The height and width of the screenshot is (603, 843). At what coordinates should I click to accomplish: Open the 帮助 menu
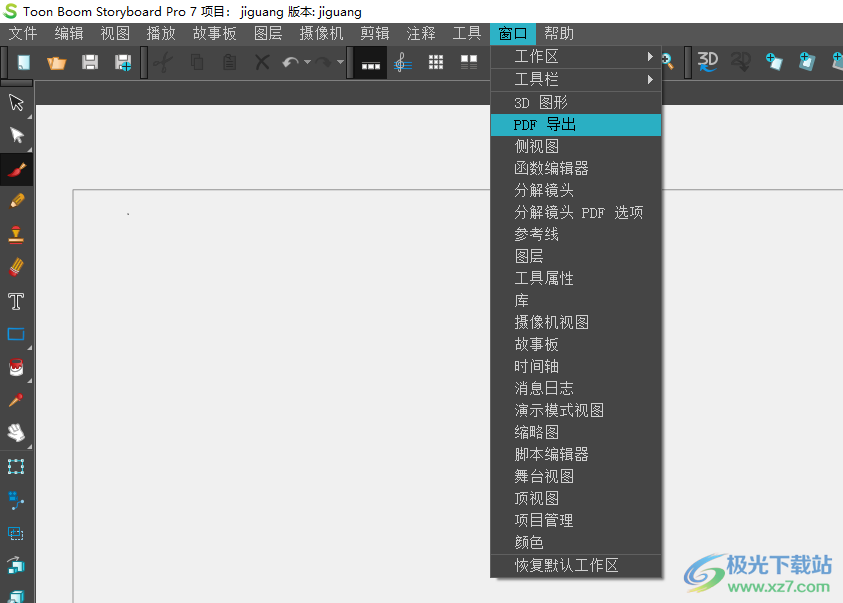click(x=559, y=34)
